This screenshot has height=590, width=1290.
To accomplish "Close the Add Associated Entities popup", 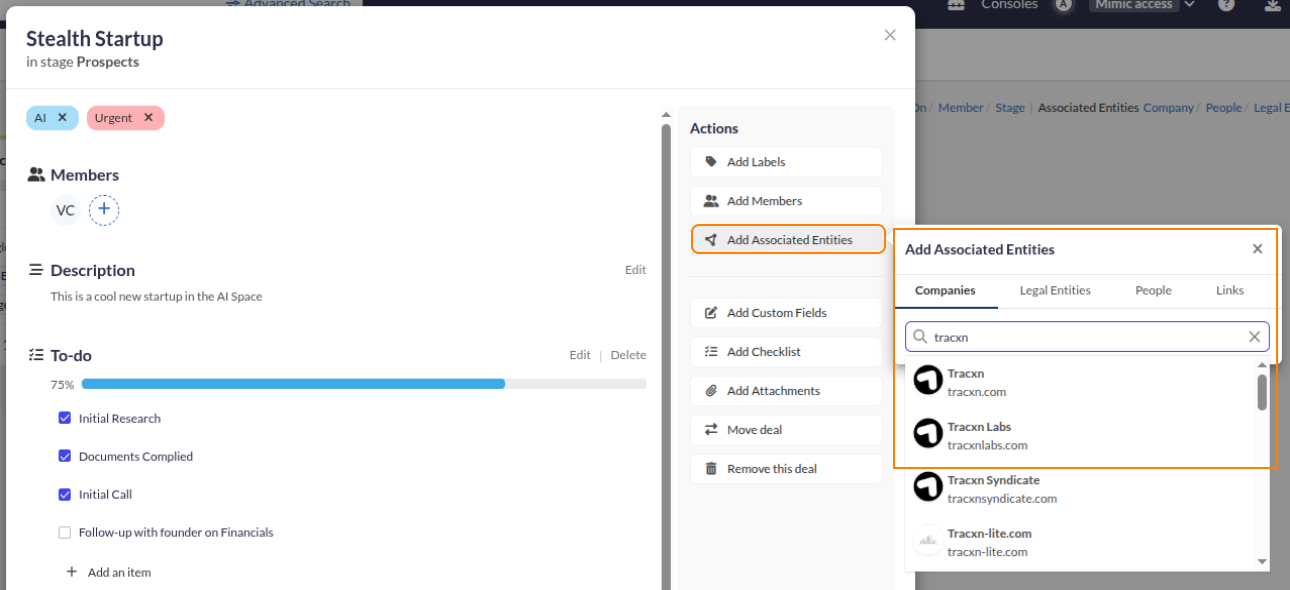I will pyautogui.click(x=1257, y=249).
